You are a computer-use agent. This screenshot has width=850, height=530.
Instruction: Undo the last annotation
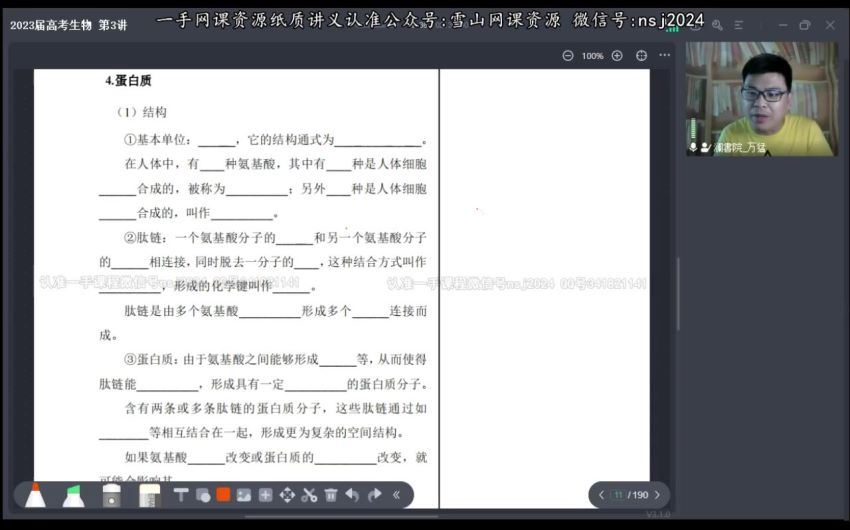352,495
